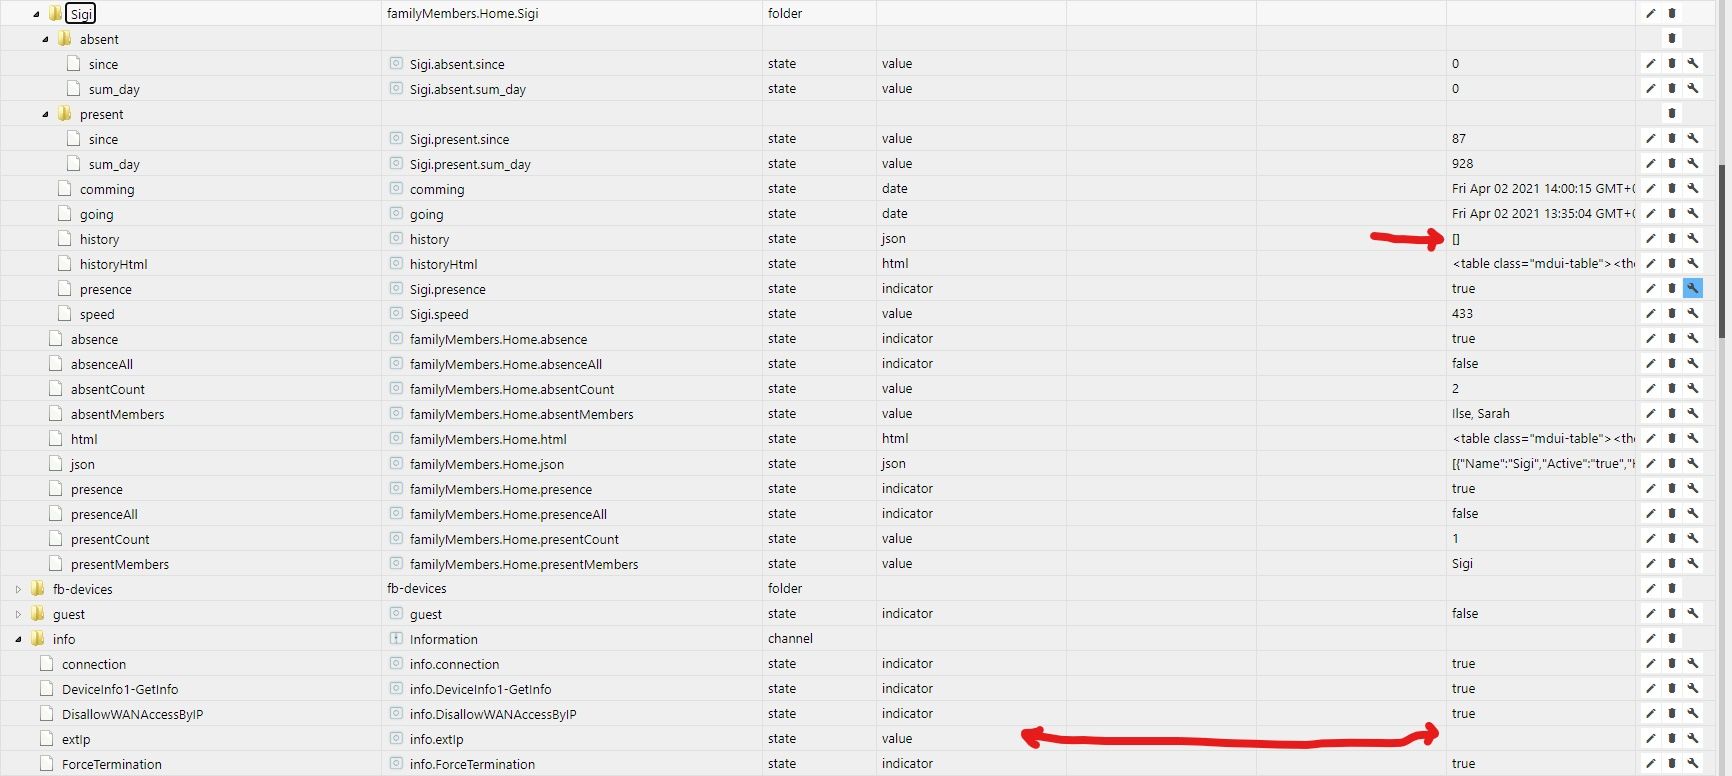Open wrench settings for info.DisallowWANAccessByIP

click(x=1693, y=714)
